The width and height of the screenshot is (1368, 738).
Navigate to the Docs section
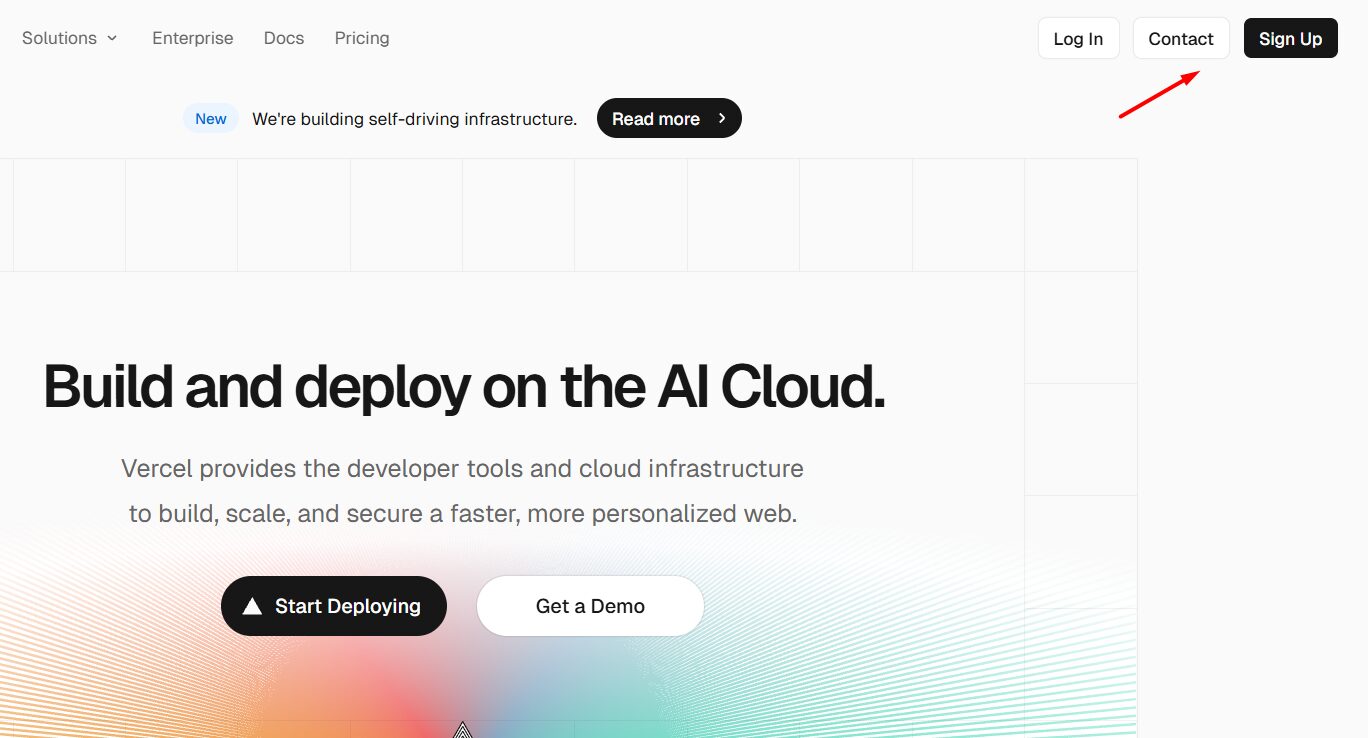pos(283,38)
